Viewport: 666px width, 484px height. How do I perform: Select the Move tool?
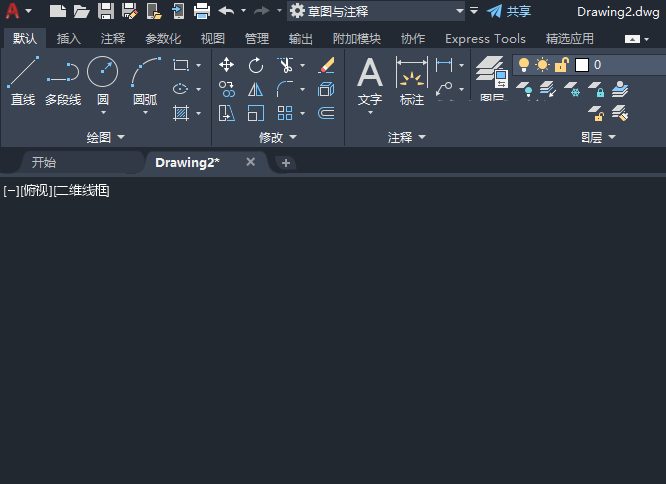click(226, 65)
